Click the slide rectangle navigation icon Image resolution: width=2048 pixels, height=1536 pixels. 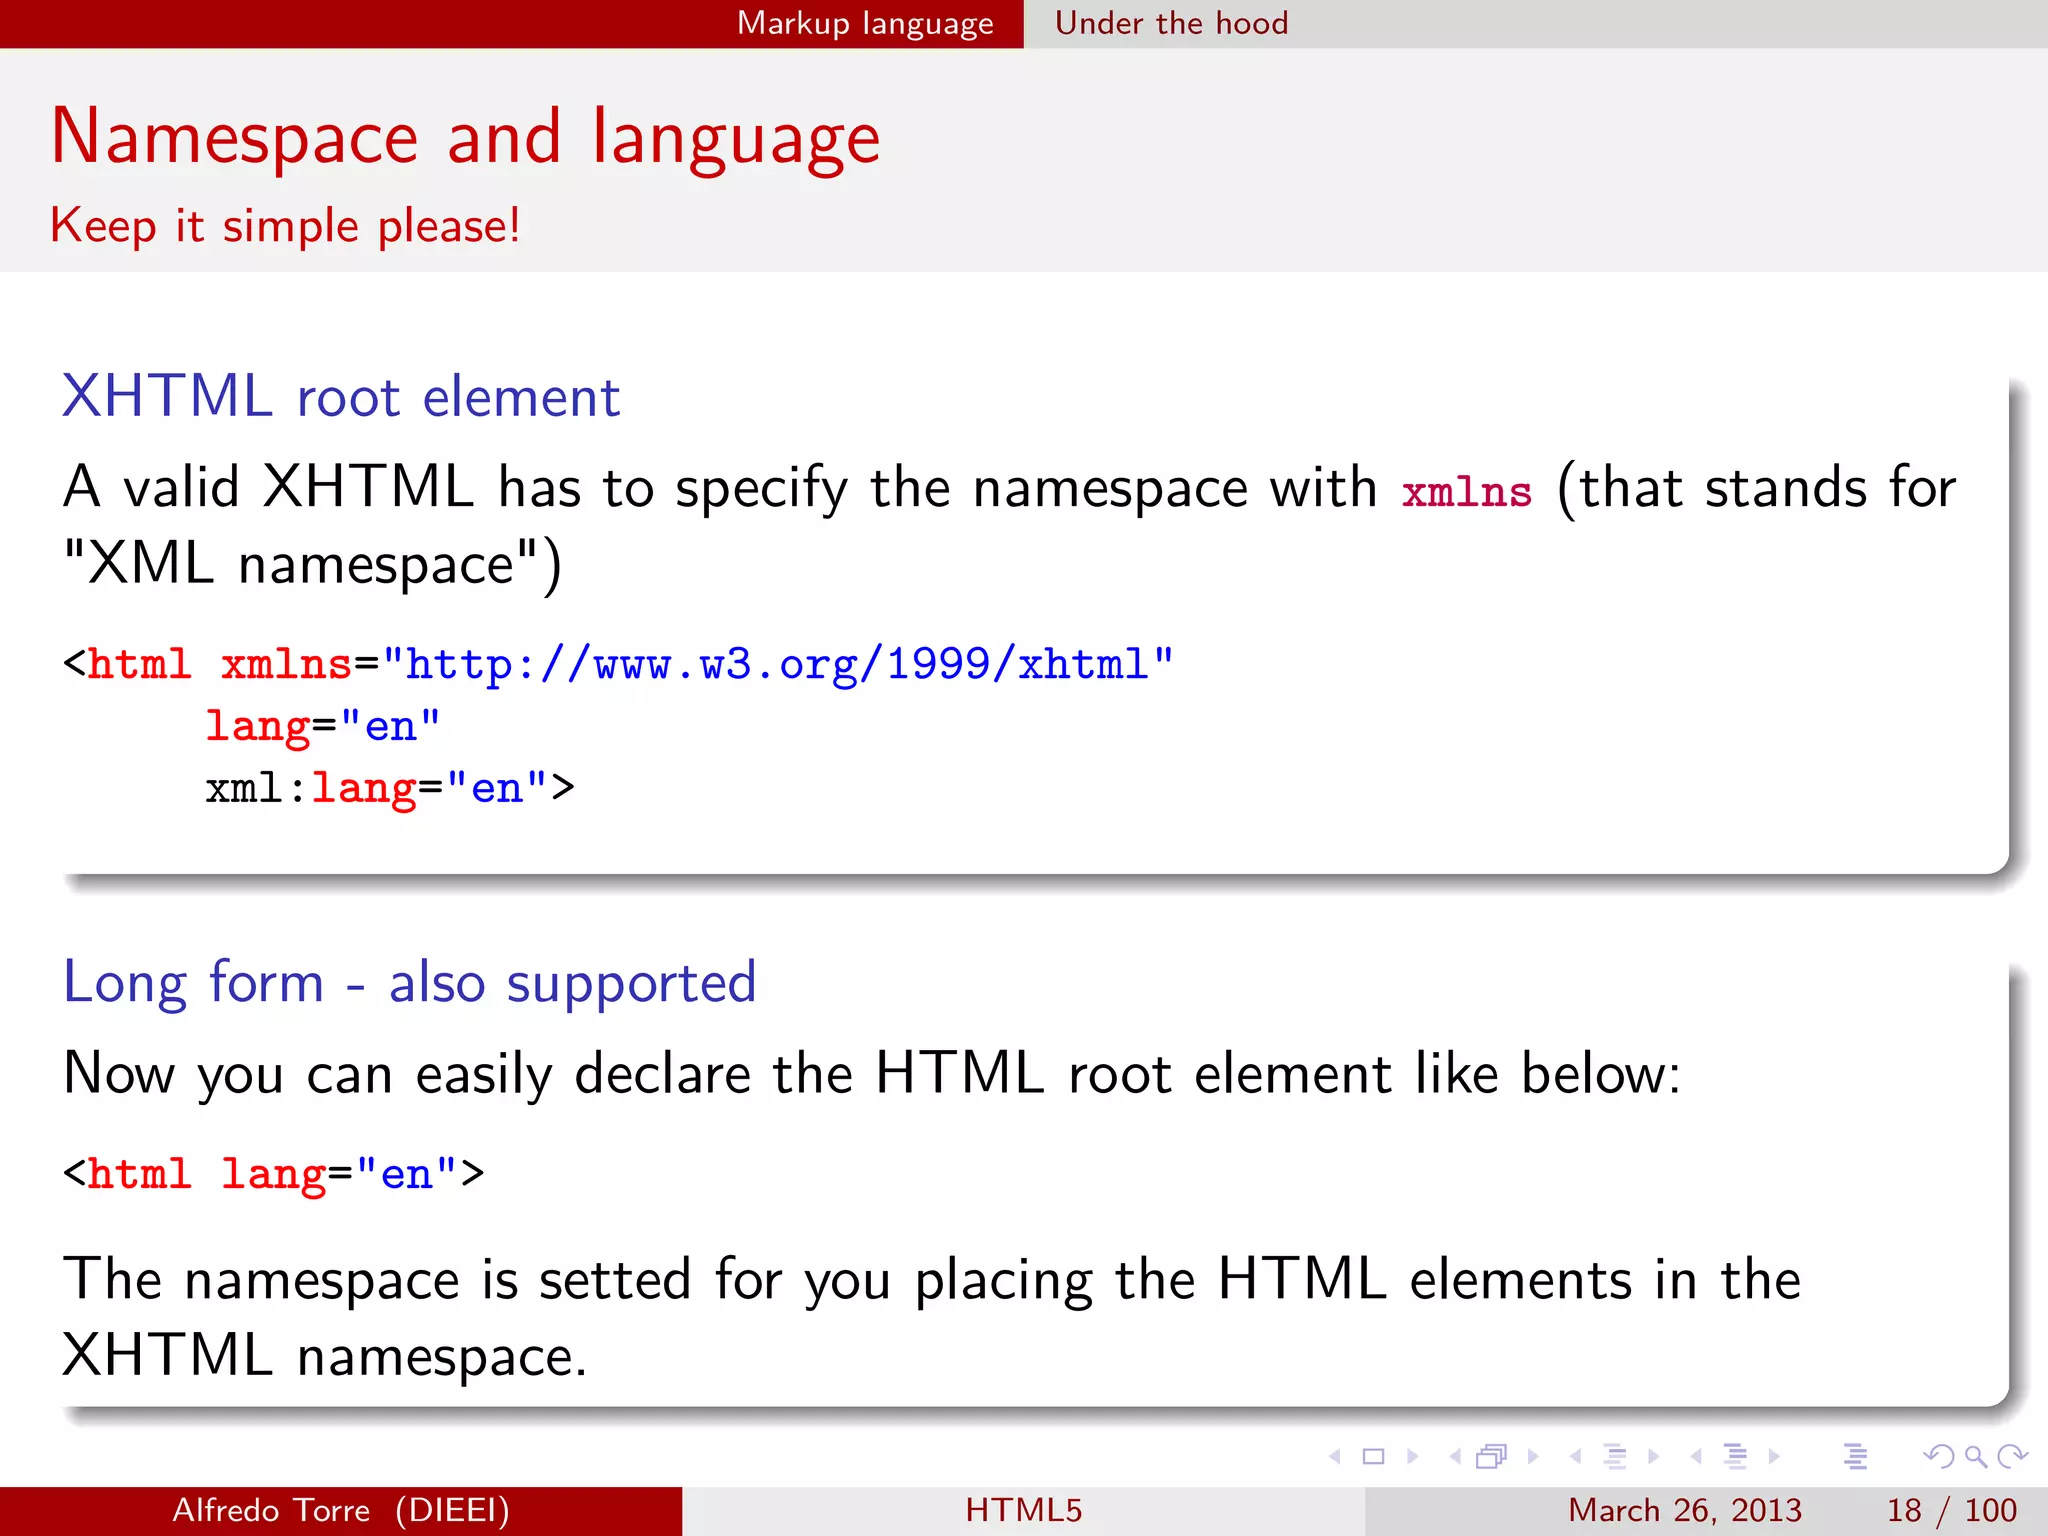tap(1374, 1457)
